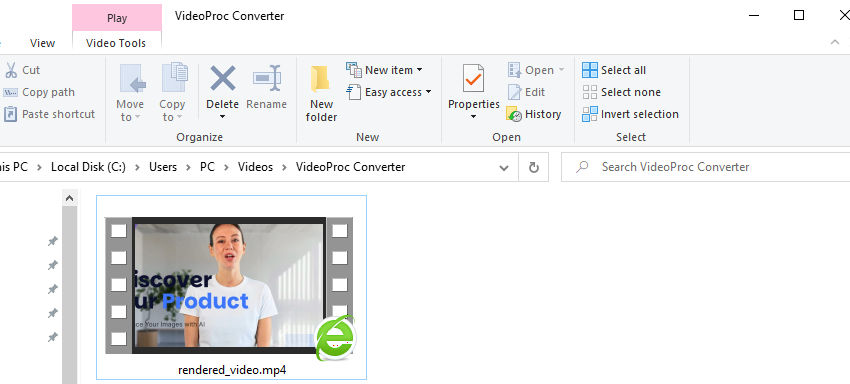This screenshot has height=384, width=850.
Task: Click the pink Play contextual tab
Action: point(117,18)
